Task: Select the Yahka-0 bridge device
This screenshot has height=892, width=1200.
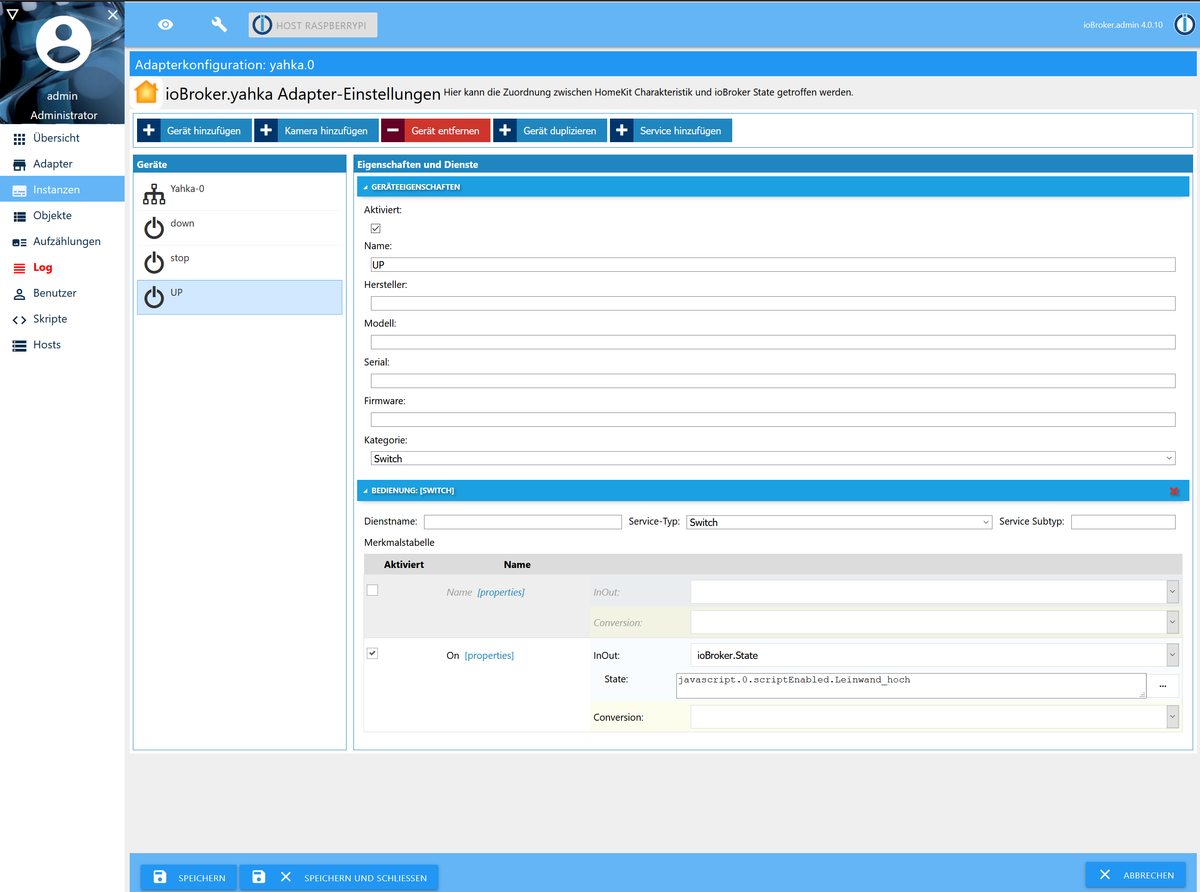Action: 240,193
